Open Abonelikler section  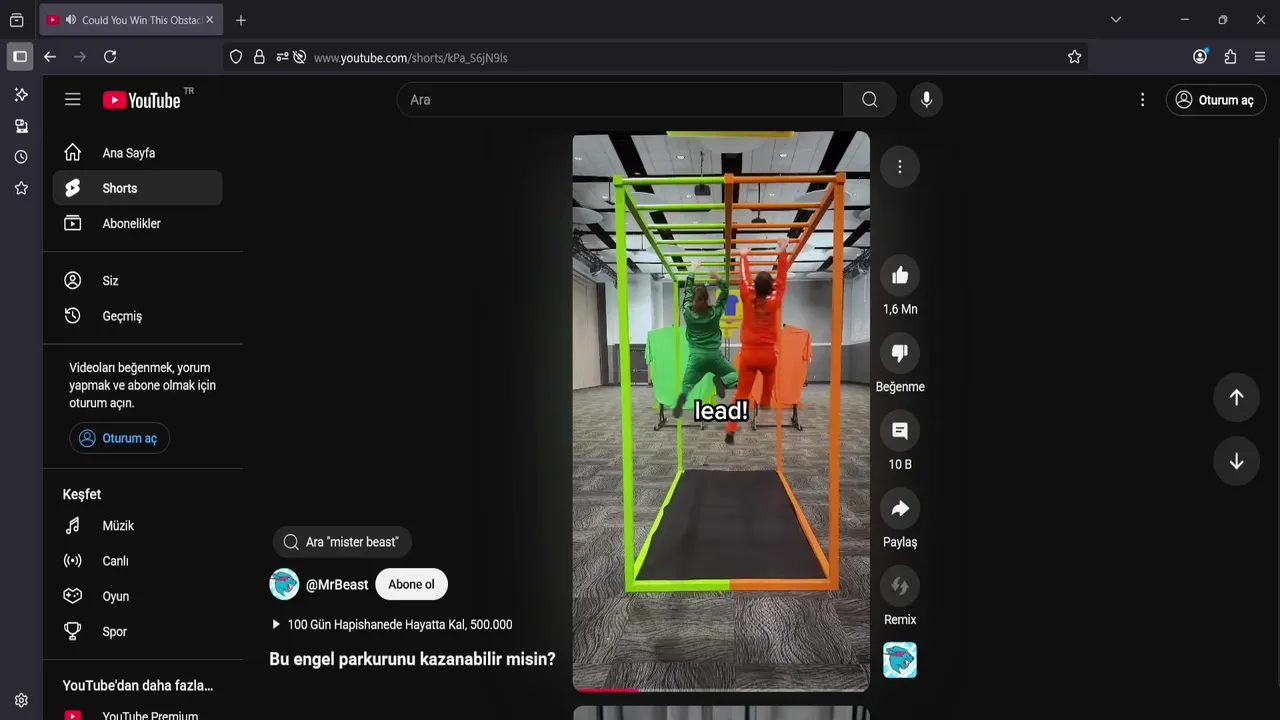coord(137,223)
